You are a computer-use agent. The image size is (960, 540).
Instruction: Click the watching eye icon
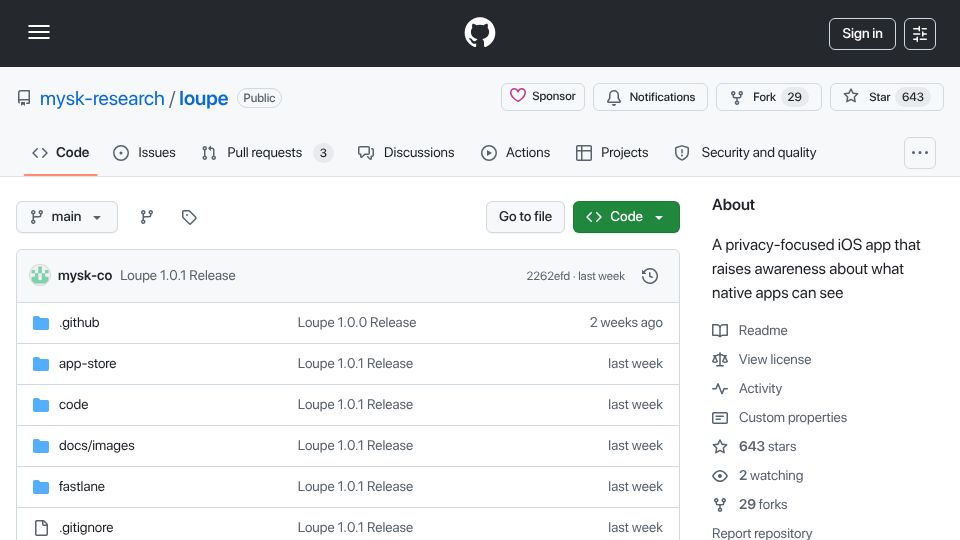coord(720,476)
